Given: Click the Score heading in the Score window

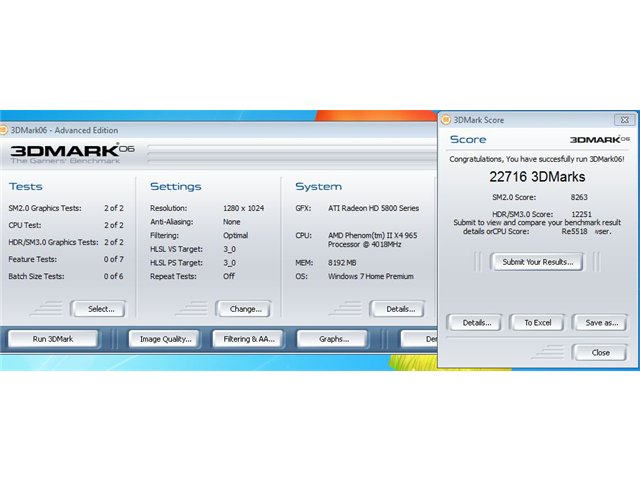Looking at the screenshot, I should [x=468, y=139].
